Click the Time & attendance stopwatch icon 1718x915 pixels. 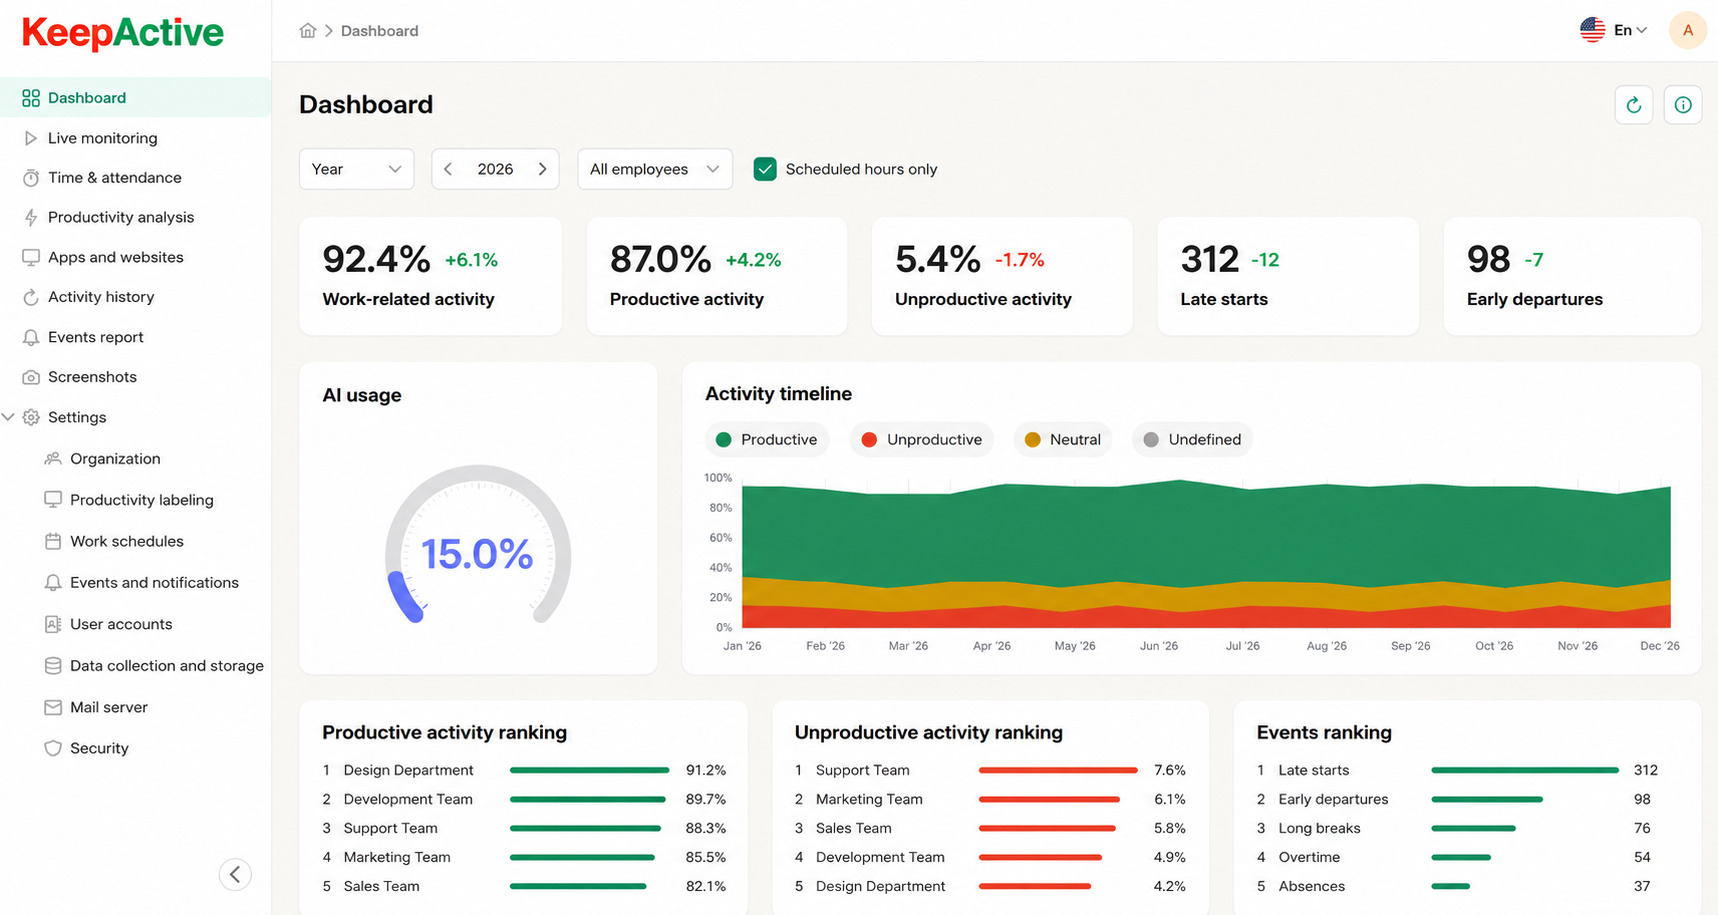click(31, 178)
